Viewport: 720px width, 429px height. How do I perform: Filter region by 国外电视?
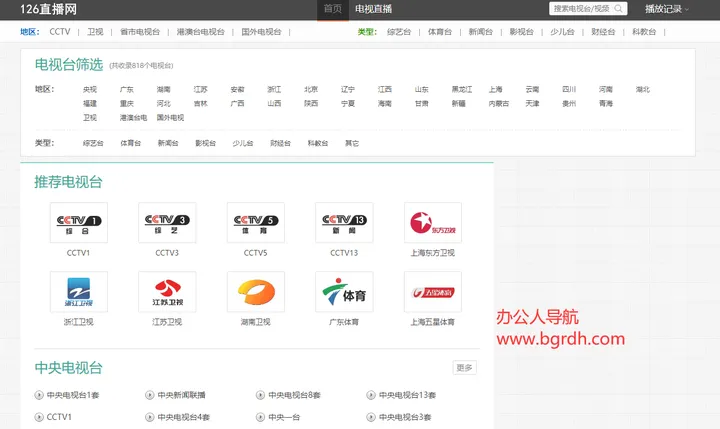click(170, 118)
